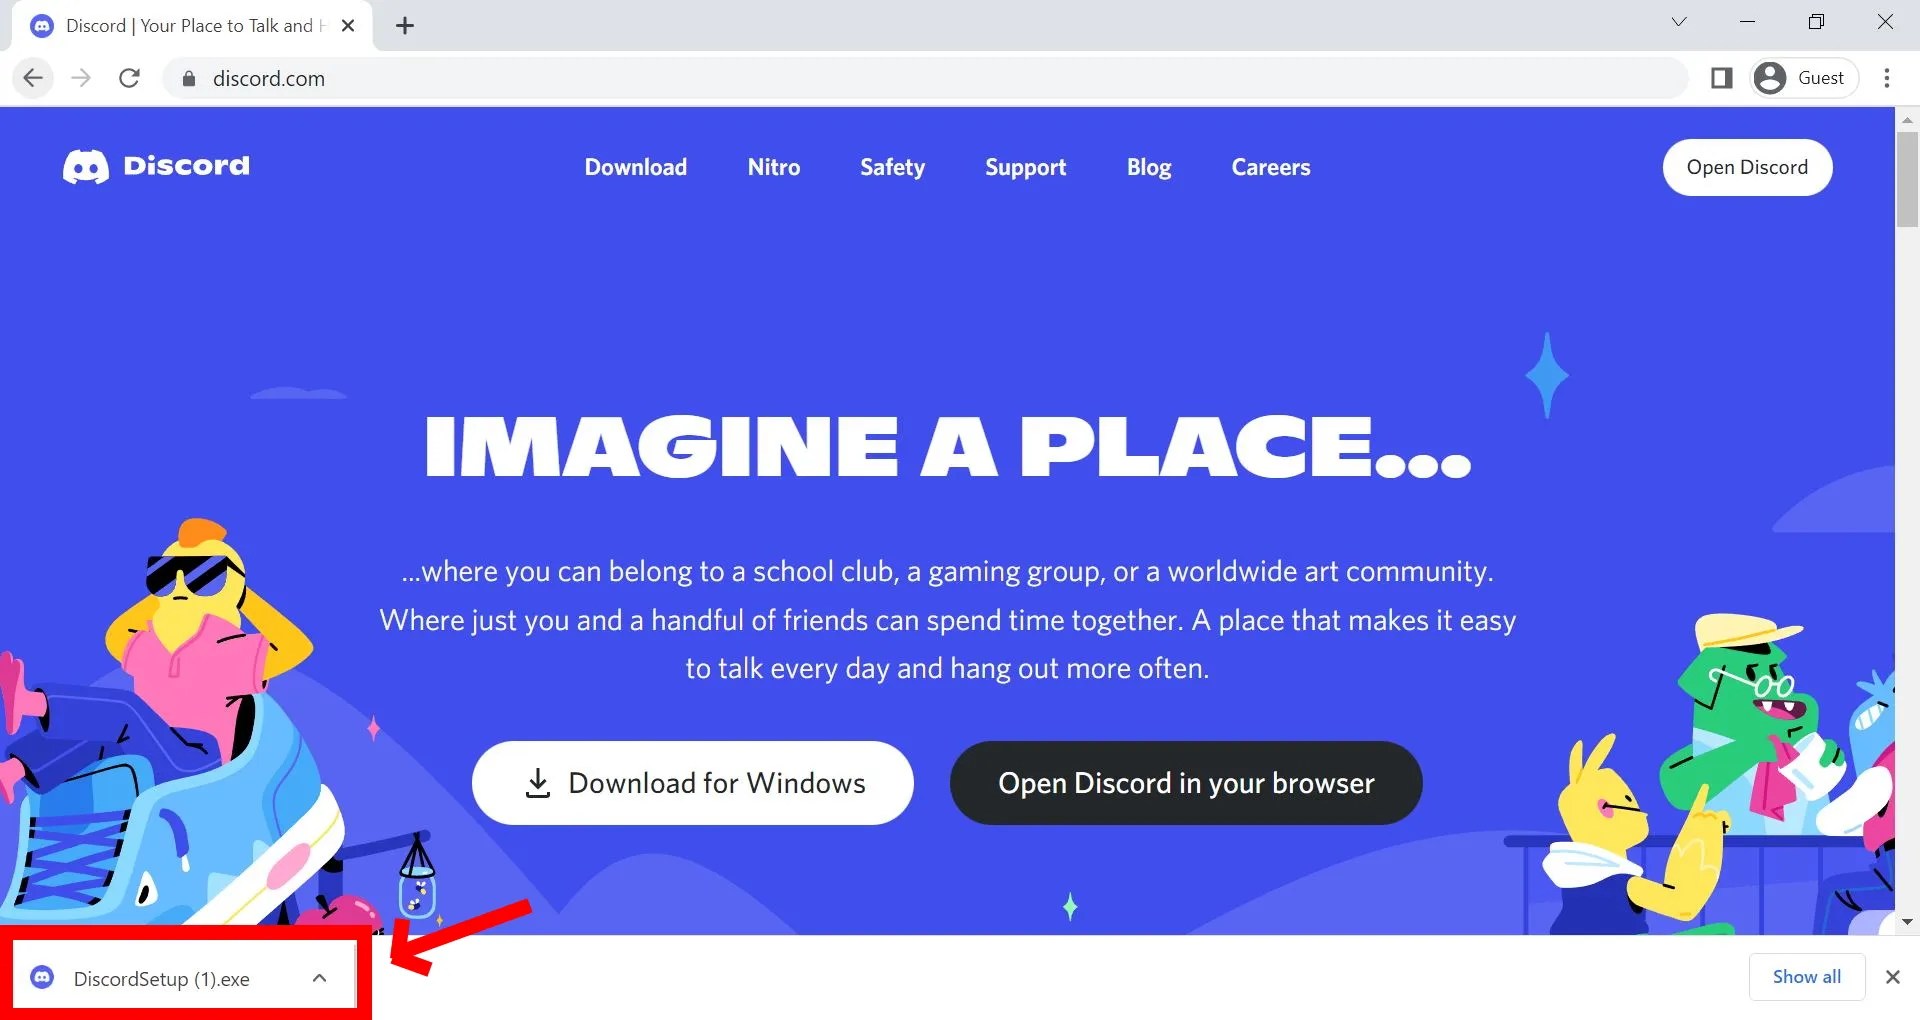The width and height of the screenshot is (1920, 1020).
Task: Reload the discord.com page
Action: click(x=129, y=78)
